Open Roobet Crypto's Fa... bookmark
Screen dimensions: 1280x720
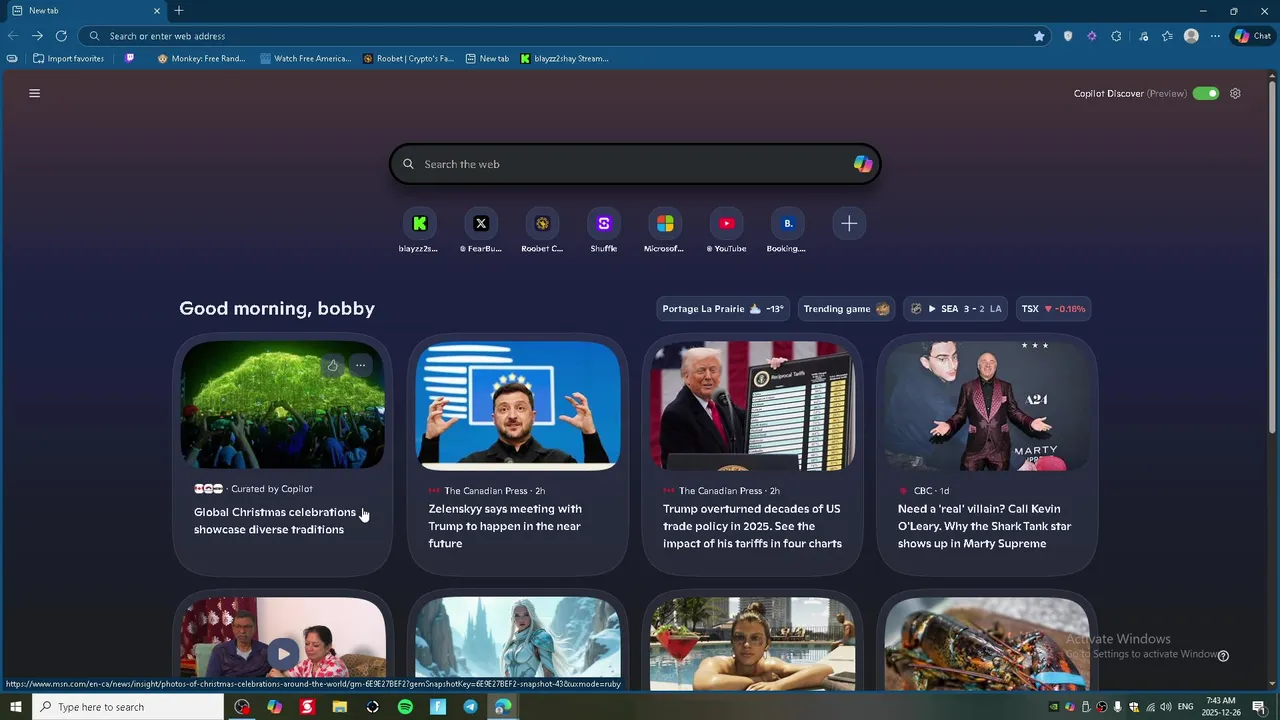(408, 58)
